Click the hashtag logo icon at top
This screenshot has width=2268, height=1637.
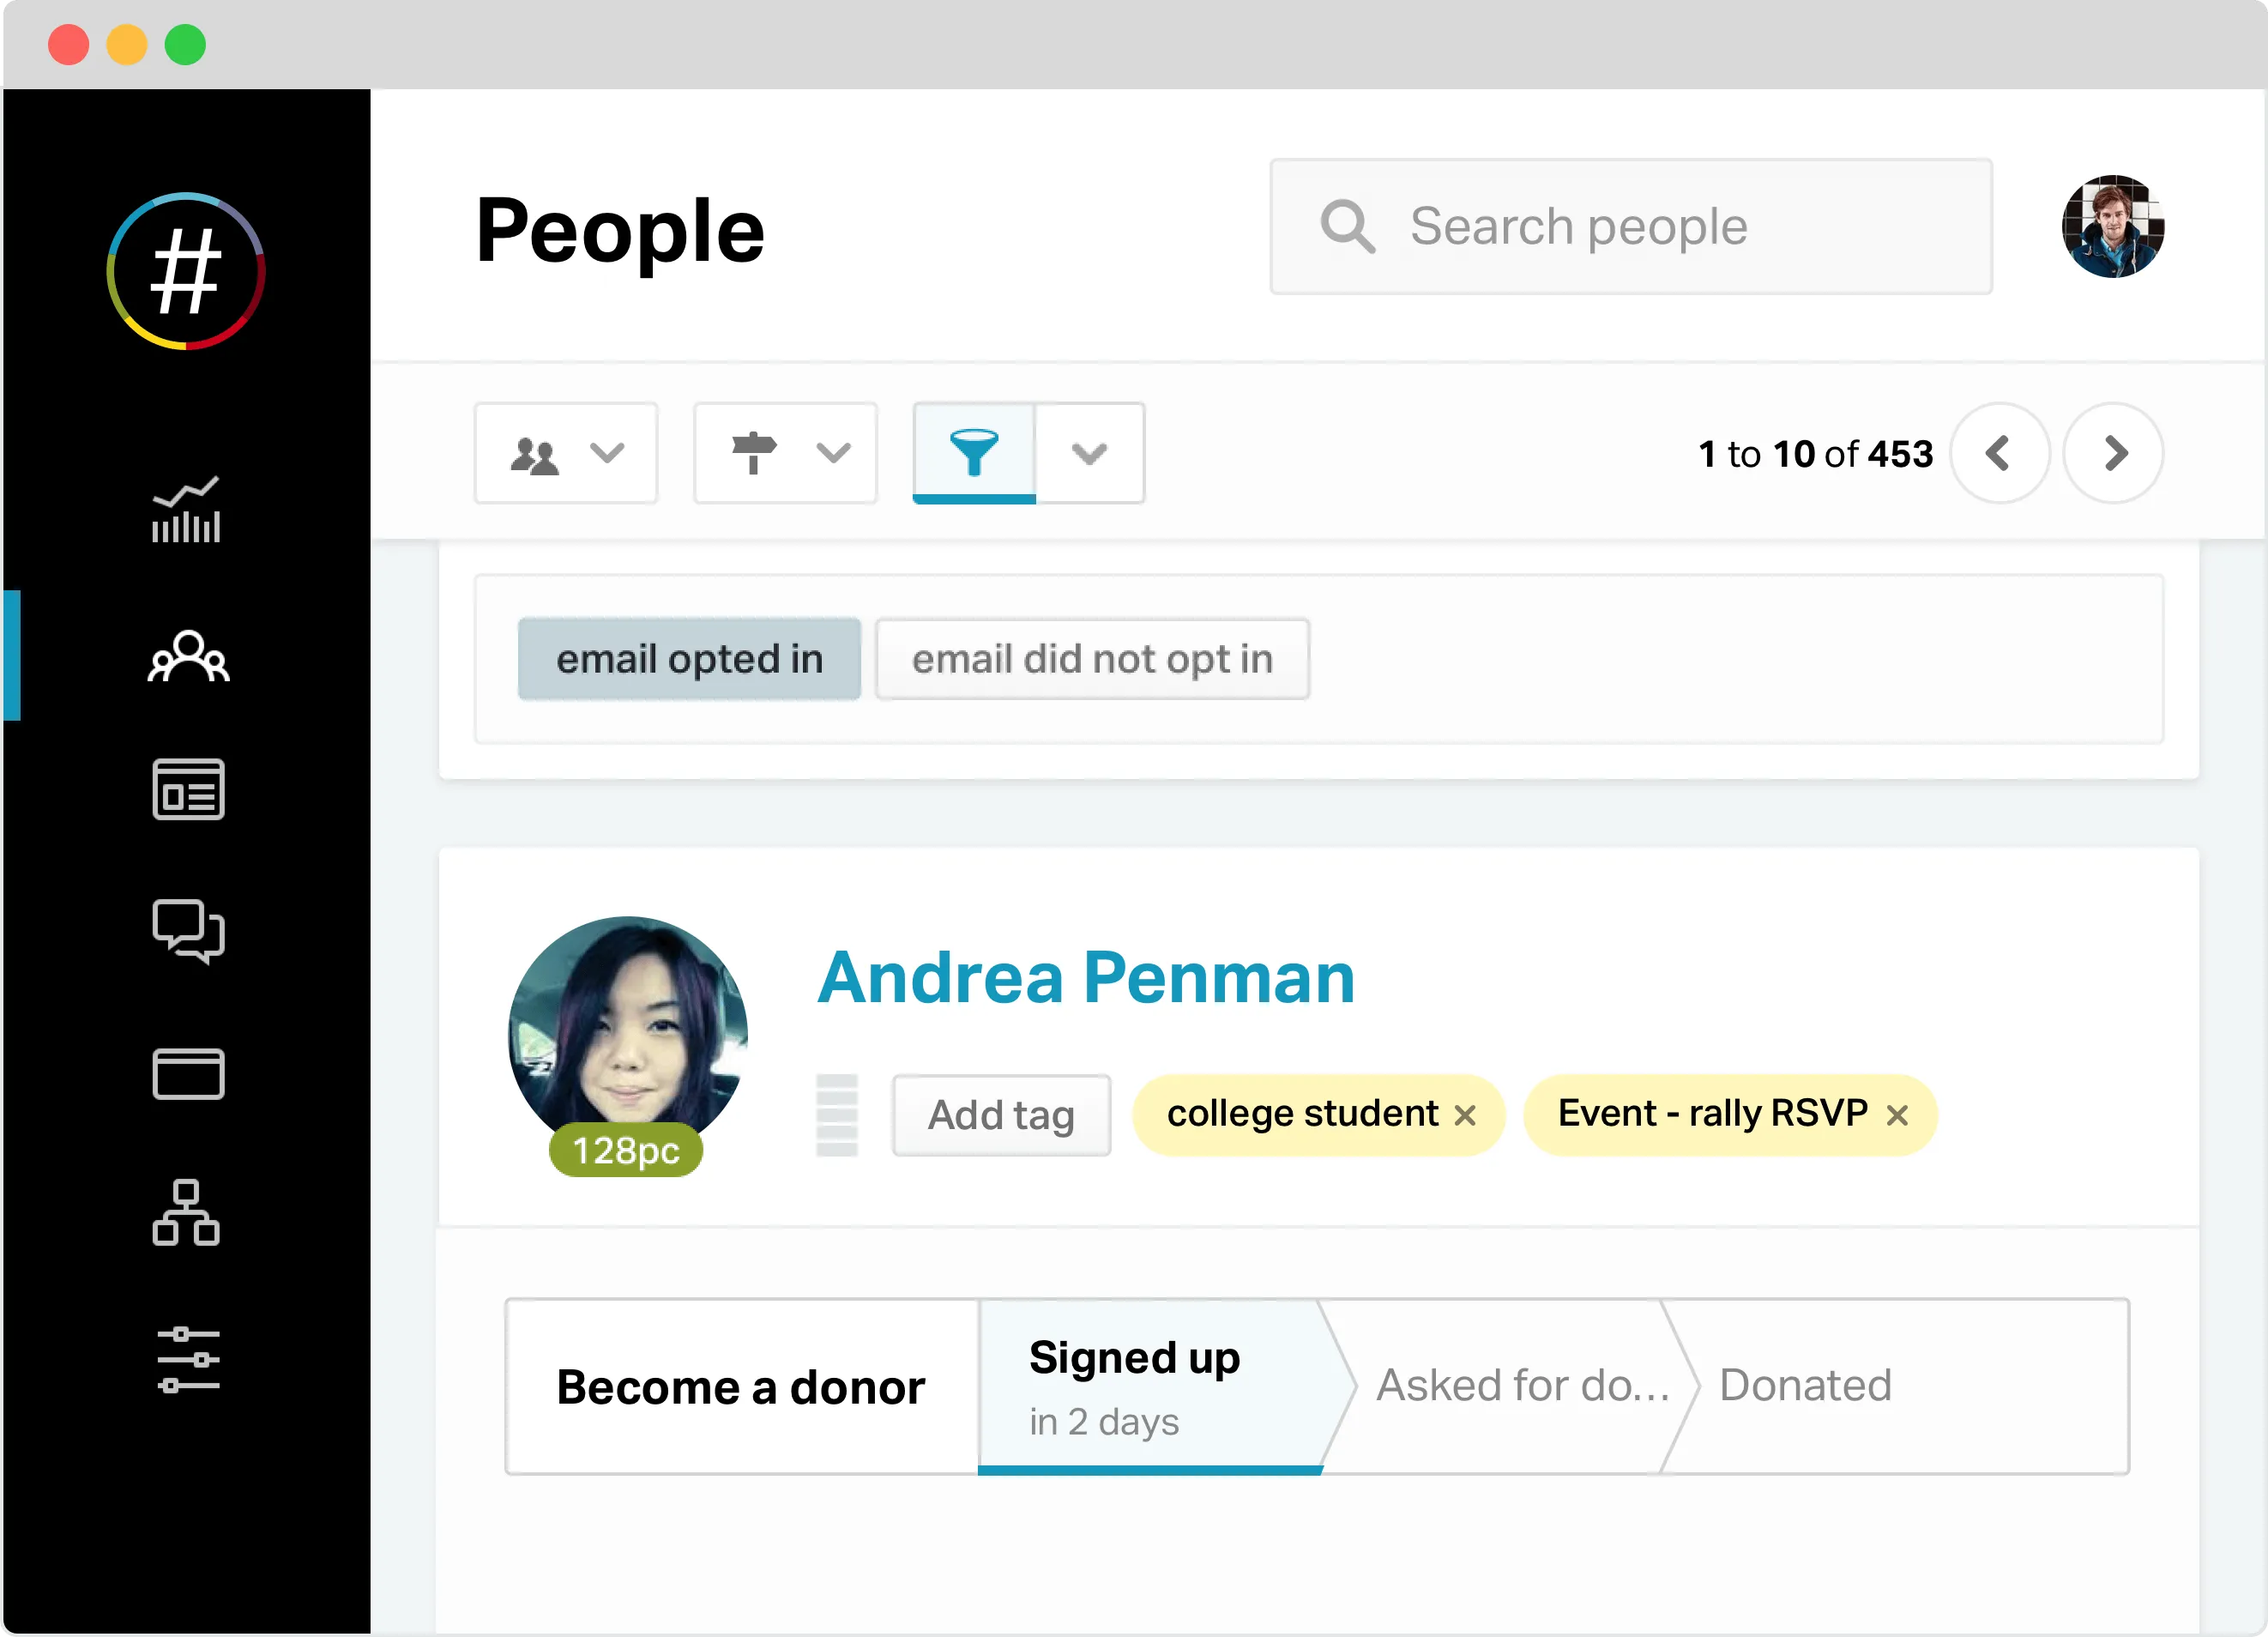187,275
